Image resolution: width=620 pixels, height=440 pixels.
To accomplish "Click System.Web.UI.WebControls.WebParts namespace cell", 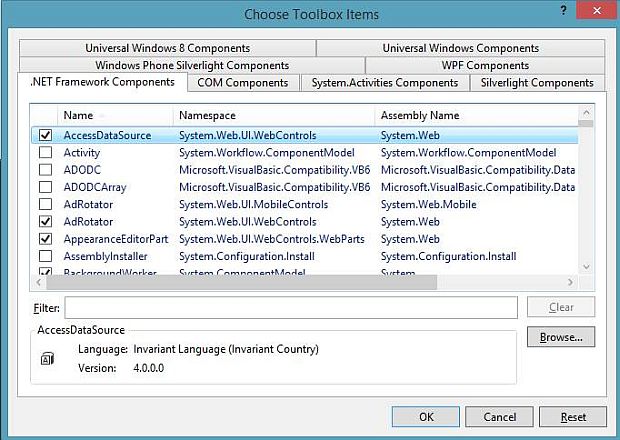I will [272, 239].
